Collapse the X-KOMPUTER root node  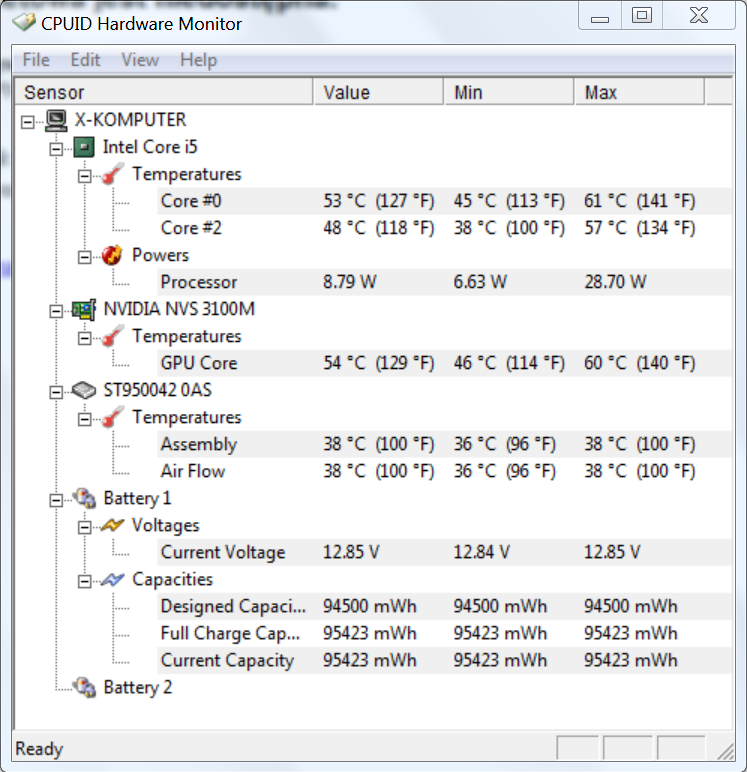pyautogui.click(x=28, y=122)
